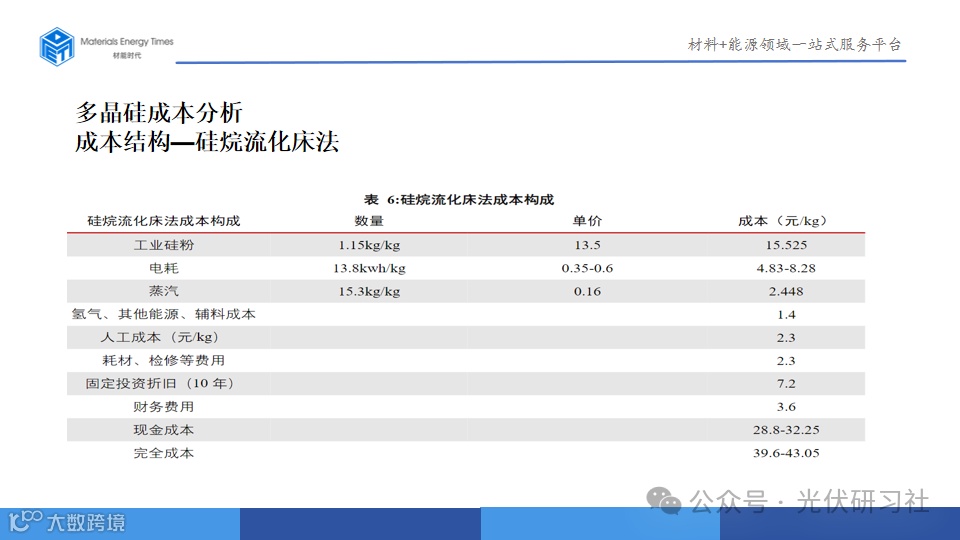960x540 pixels.
Task: Select the 氢气、其他能源、辅料成本 row label
Action: point(163,314)
